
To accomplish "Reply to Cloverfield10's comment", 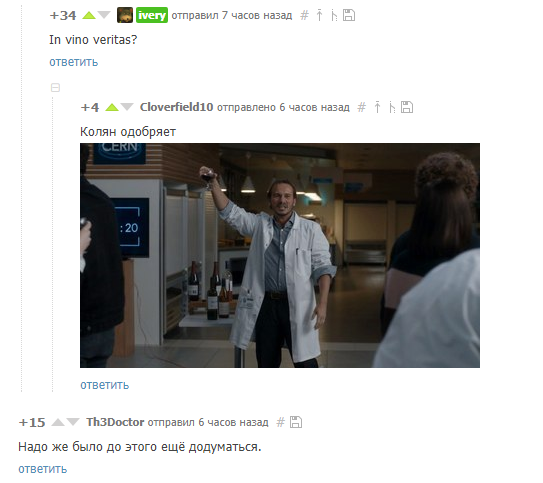I will [105, 385].
